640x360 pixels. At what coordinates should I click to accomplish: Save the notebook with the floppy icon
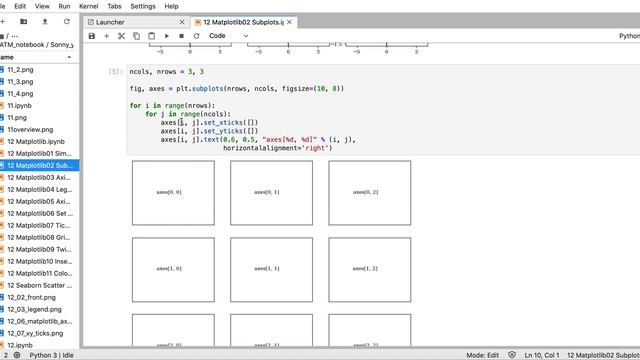click(92, 36)
